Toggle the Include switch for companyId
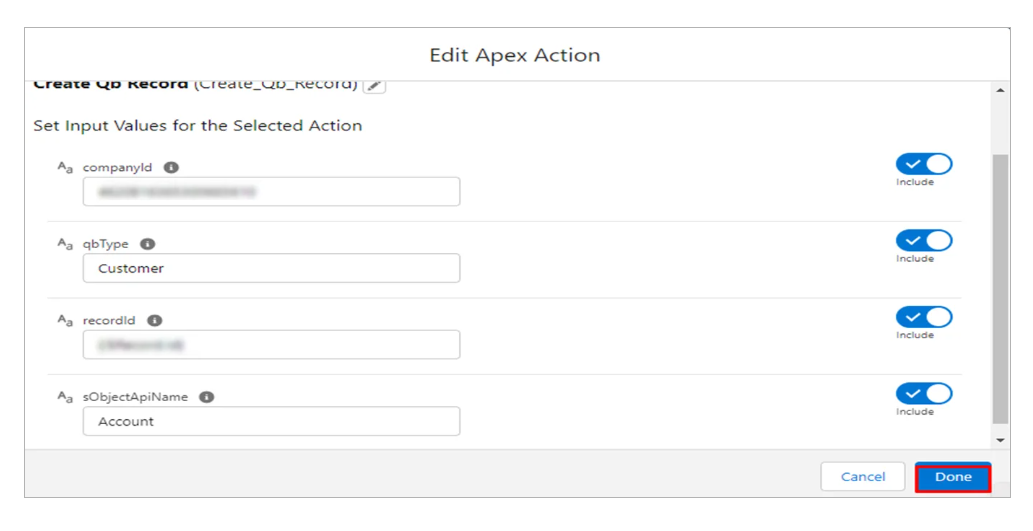 (924, 165)
